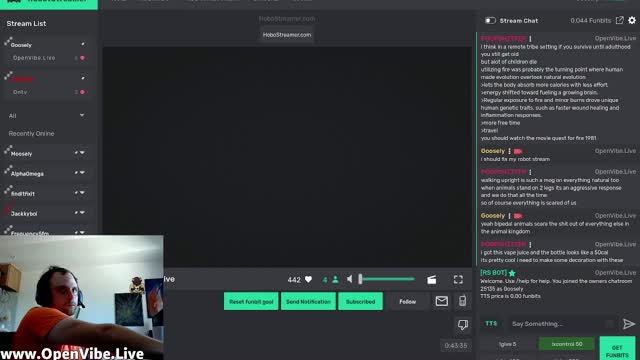Adjust the volume slider
This screenshot has height=360, width=640.
(387, 279)
